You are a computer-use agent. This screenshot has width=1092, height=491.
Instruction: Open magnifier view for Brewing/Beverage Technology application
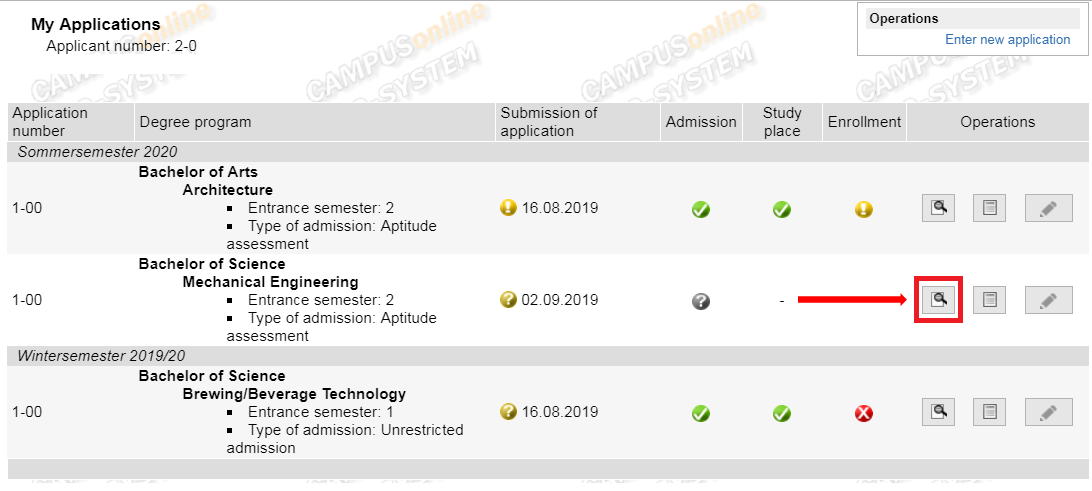[x=939, y=411]
